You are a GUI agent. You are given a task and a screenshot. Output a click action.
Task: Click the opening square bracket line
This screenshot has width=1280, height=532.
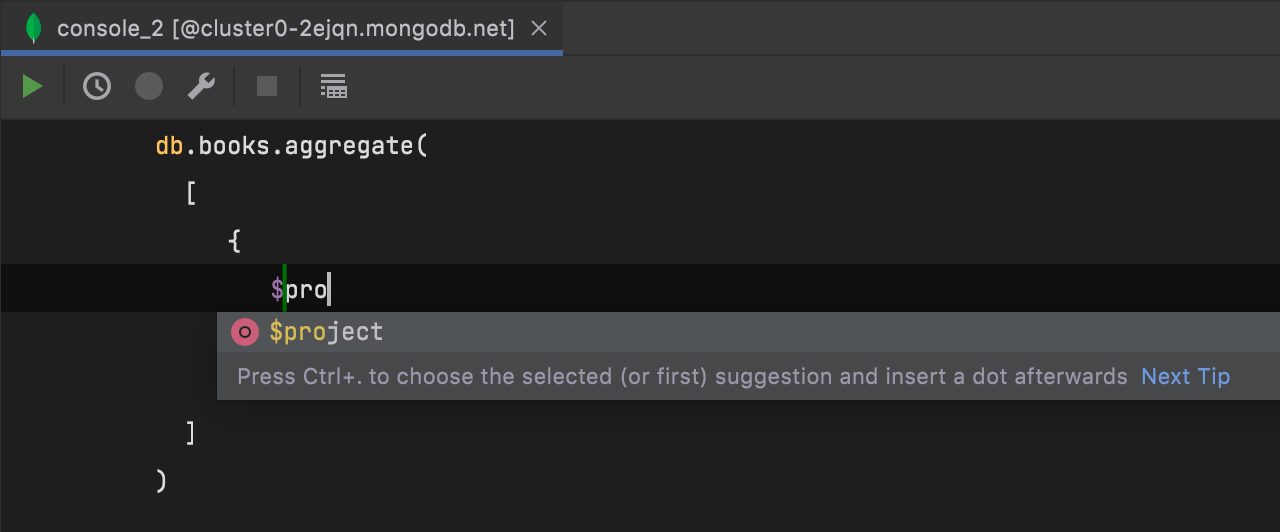pos(191,193)
